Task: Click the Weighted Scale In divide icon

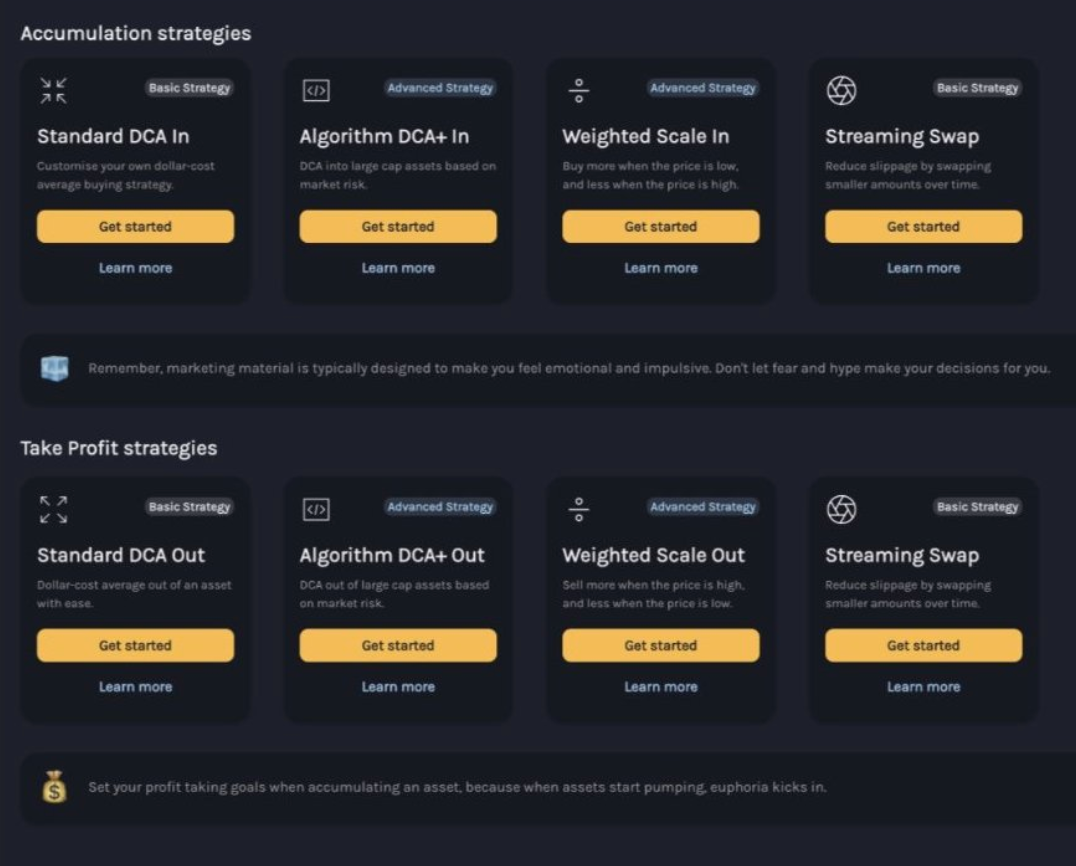Action: click(x=579, y=91)
